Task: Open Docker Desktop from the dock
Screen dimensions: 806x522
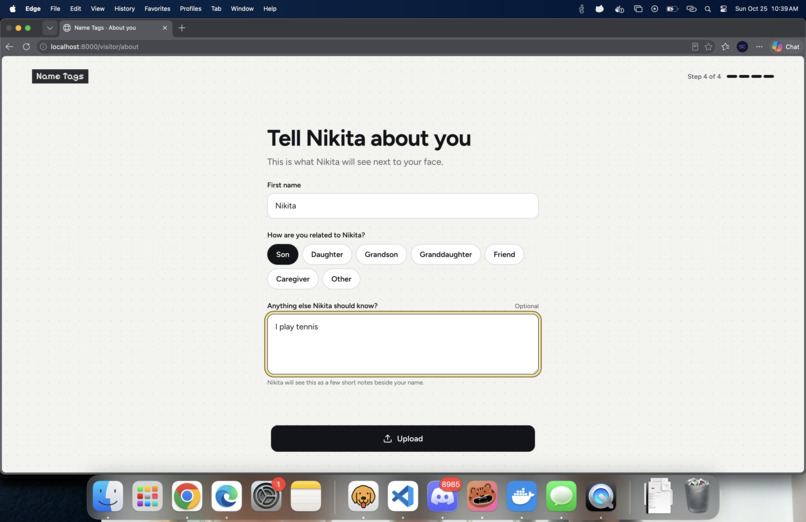Action: (522, 496)
